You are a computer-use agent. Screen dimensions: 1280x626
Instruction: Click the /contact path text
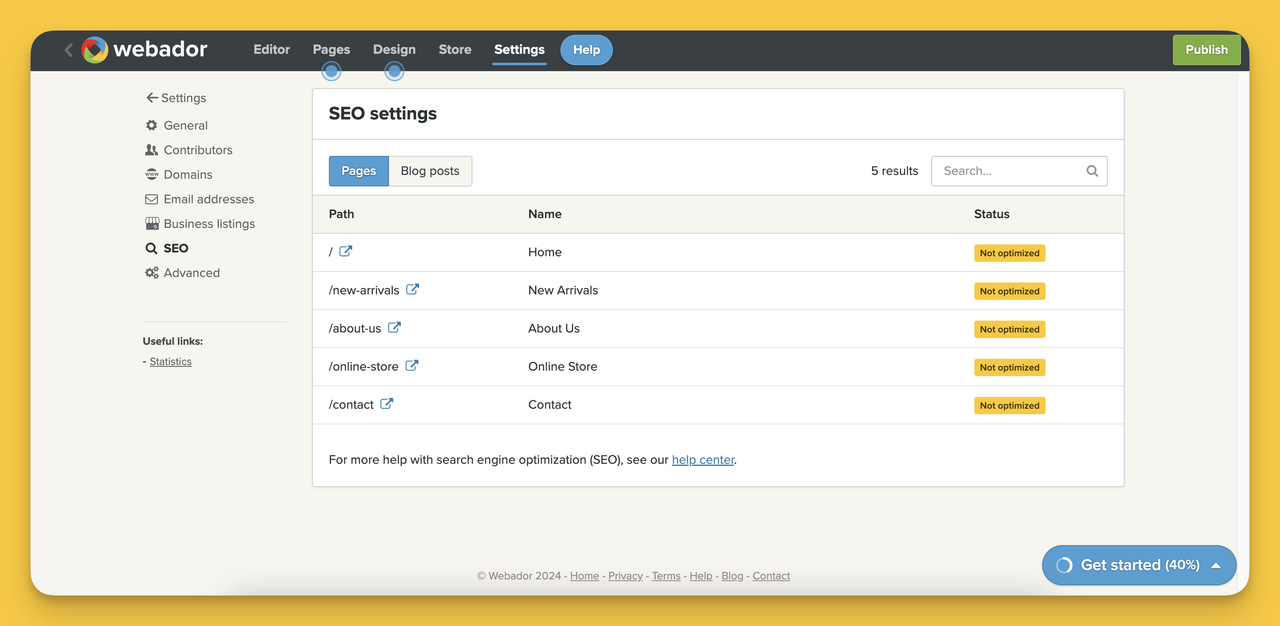[x=351, y=405]
